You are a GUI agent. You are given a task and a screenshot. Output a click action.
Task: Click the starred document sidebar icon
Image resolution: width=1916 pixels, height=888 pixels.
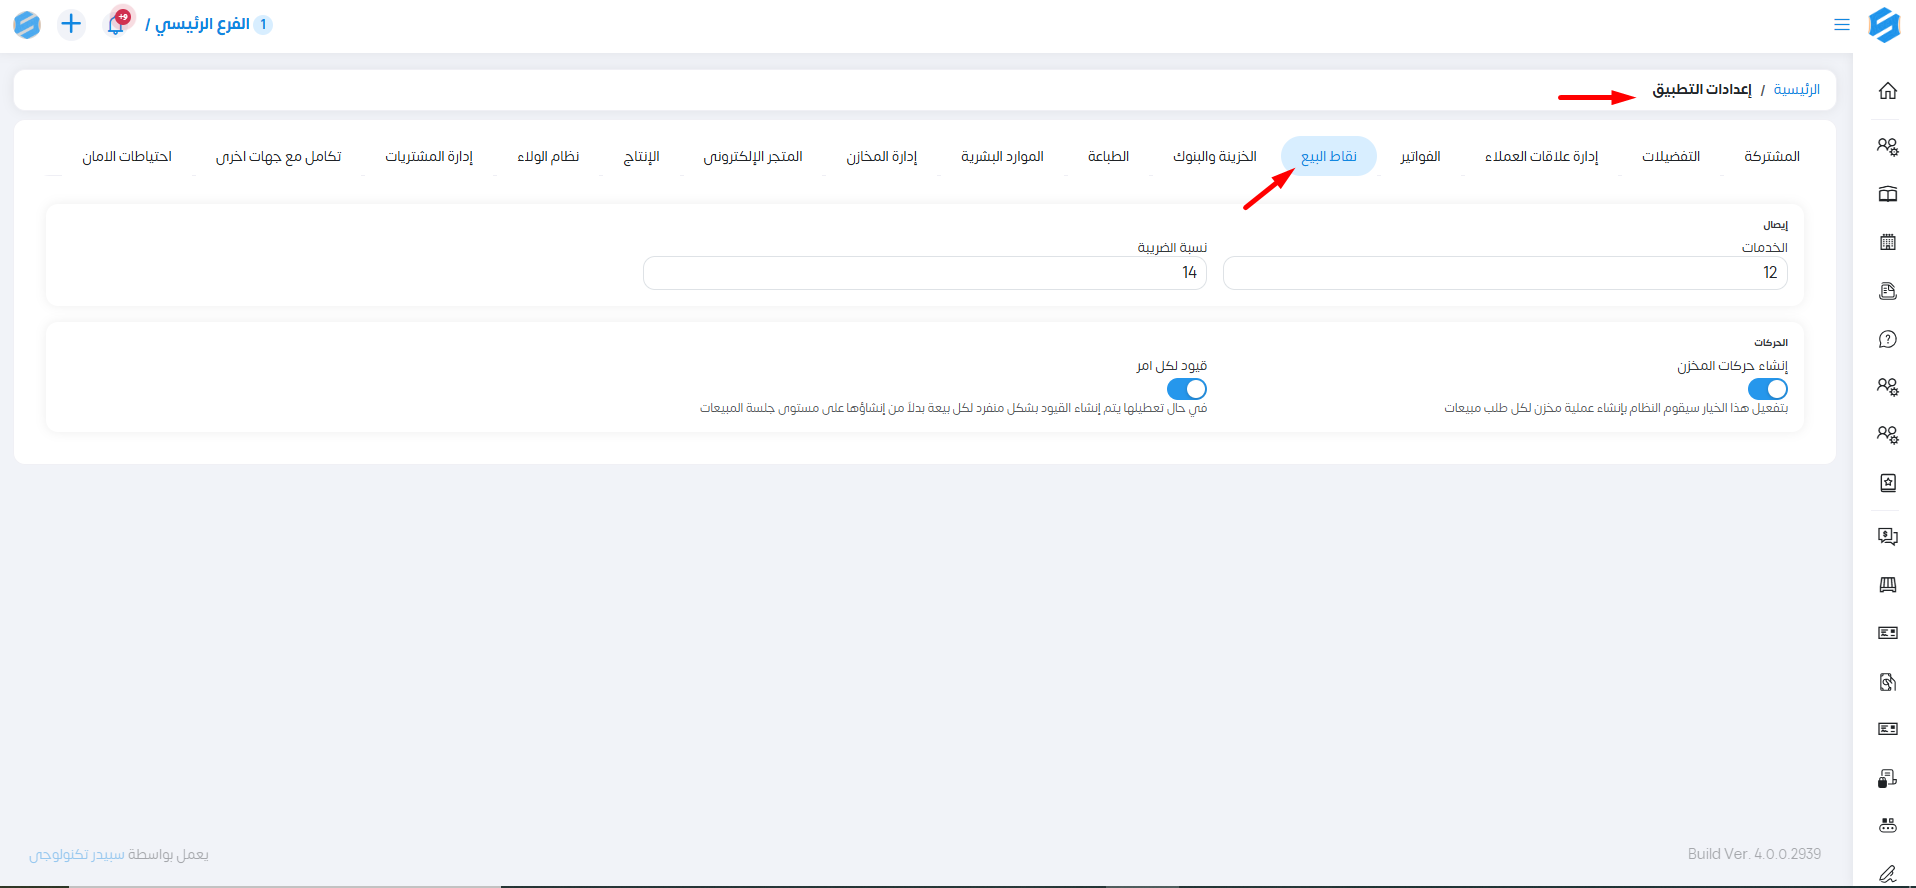click(x=1887, y=483)
